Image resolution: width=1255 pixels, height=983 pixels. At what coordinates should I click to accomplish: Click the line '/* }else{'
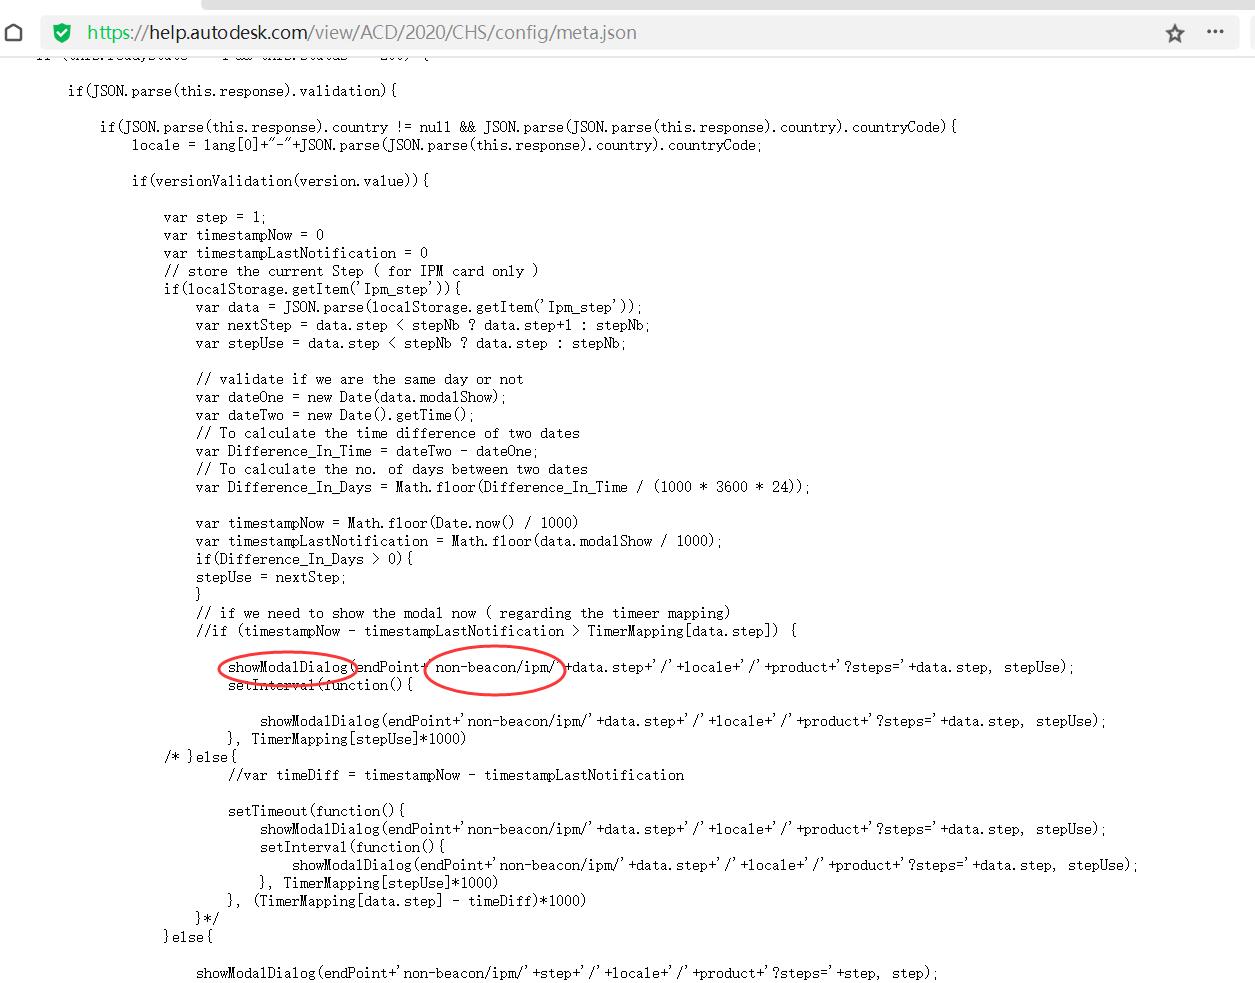200,757
